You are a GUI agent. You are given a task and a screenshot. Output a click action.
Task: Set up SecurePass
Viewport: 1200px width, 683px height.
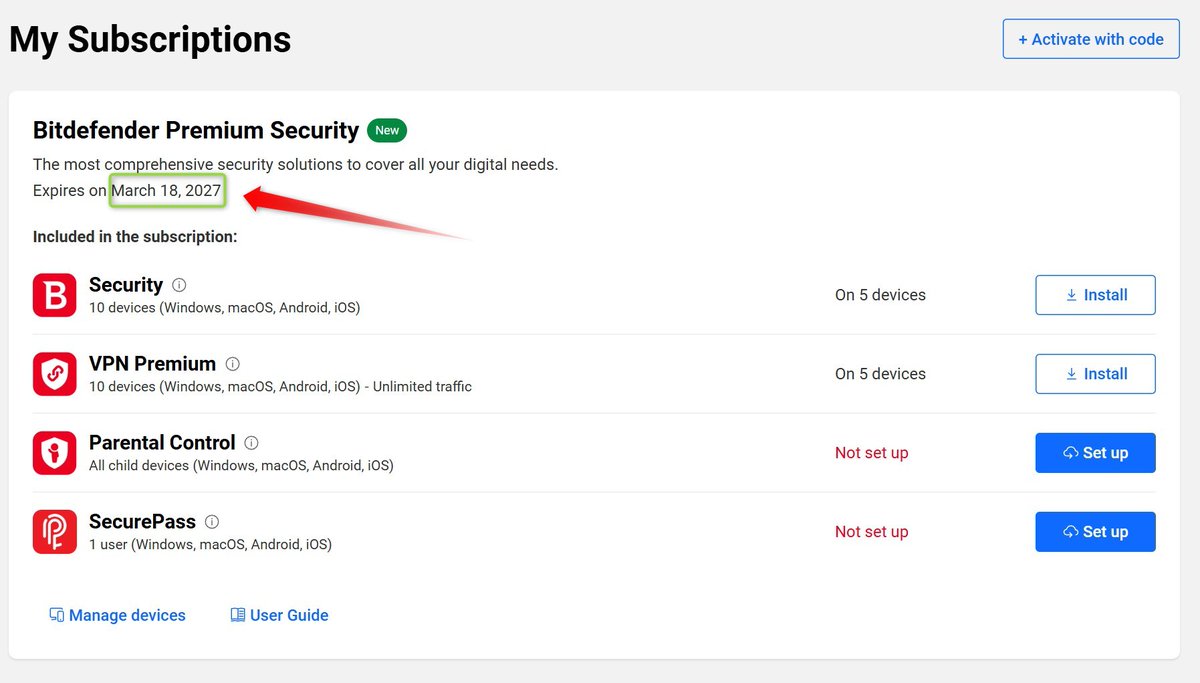tap(1095, 532)
